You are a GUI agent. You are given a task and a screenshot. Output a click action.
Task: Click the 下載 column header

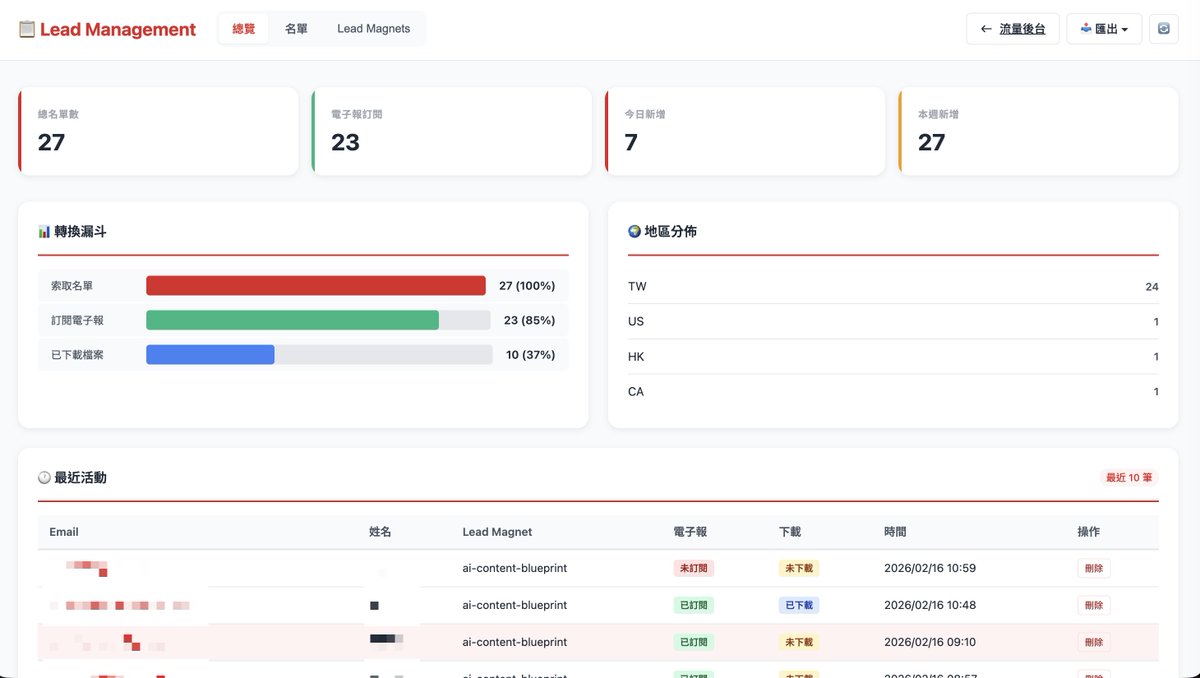[x=790, y=532]
